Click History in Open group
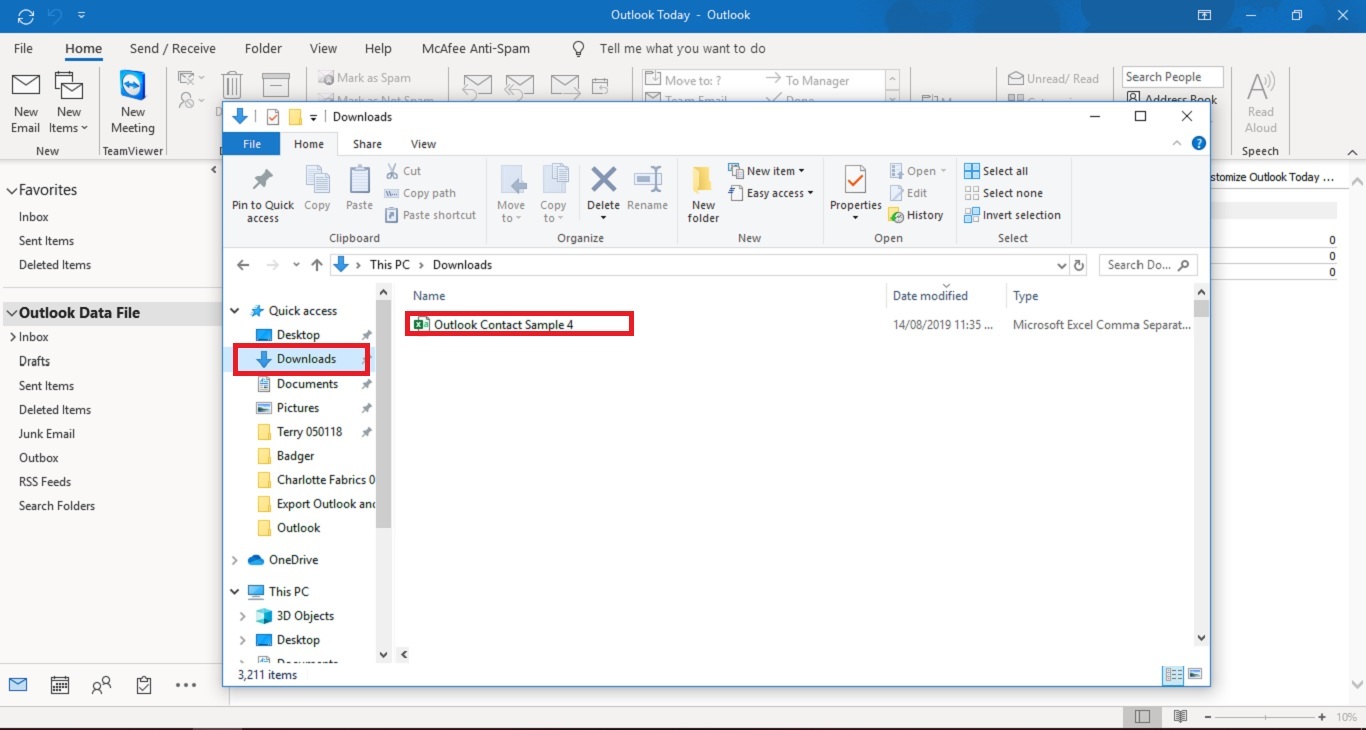1366x730 pixels. [916, 215]
